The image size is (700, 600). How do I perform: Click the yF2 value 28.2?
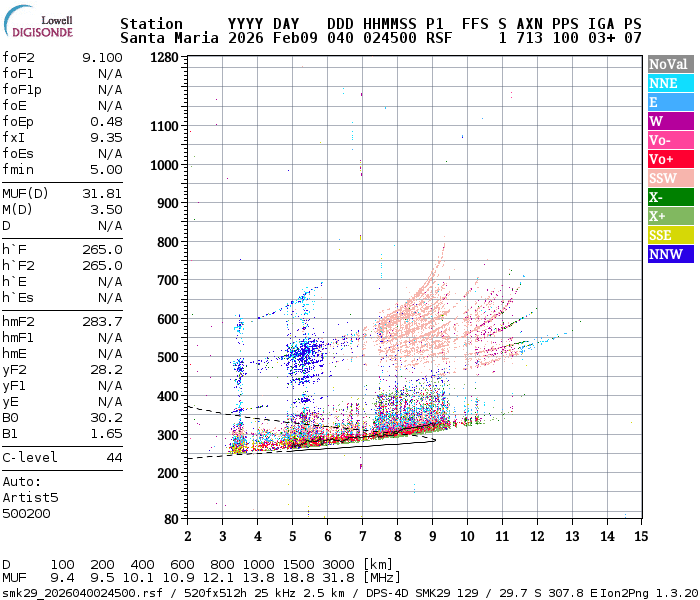click(x=106, y=370)
